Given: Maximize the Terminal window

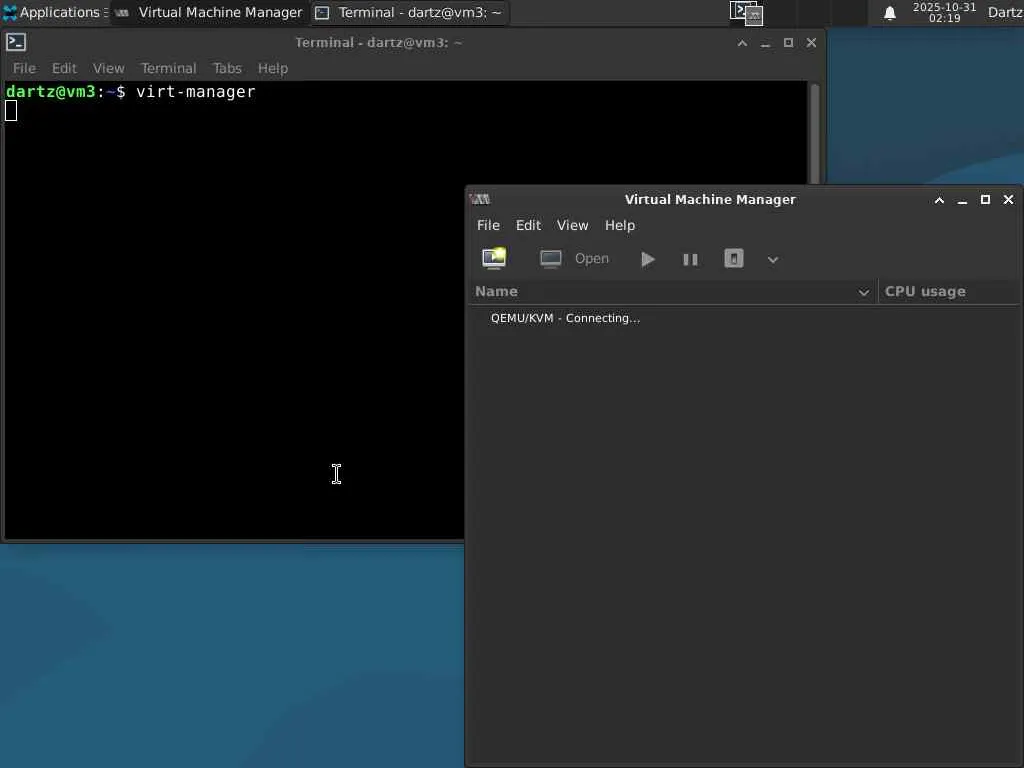Looking at the screenshot, I should pyautogui.click(x=788, y=43).
